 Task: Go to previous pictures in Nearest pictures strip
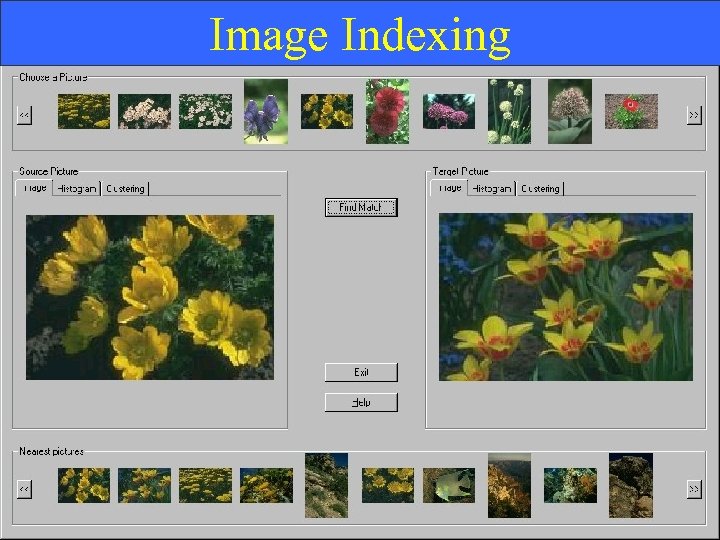click(24, 489)
